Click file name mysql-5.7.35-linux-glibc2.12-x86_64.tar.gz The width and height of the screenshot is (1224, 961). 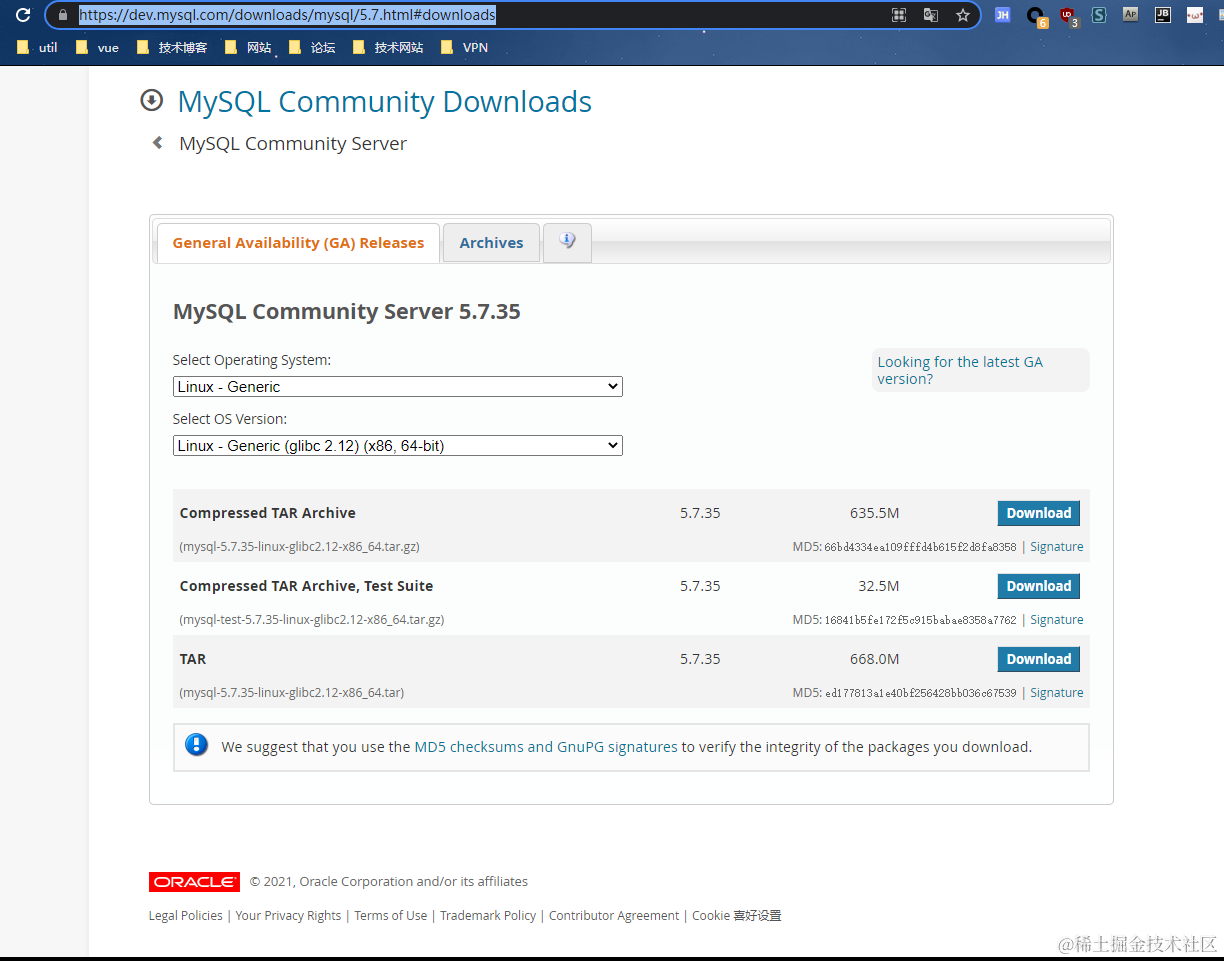tap(300, 547)
